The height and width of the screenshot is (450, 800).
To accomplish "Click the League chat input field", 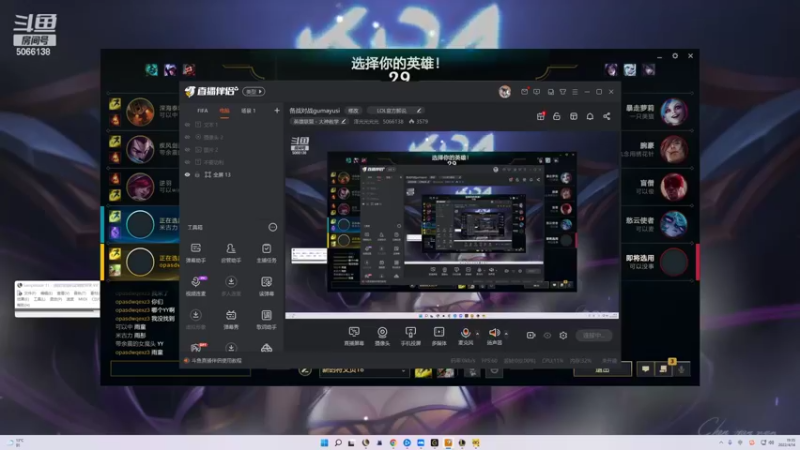I will 180,368.
